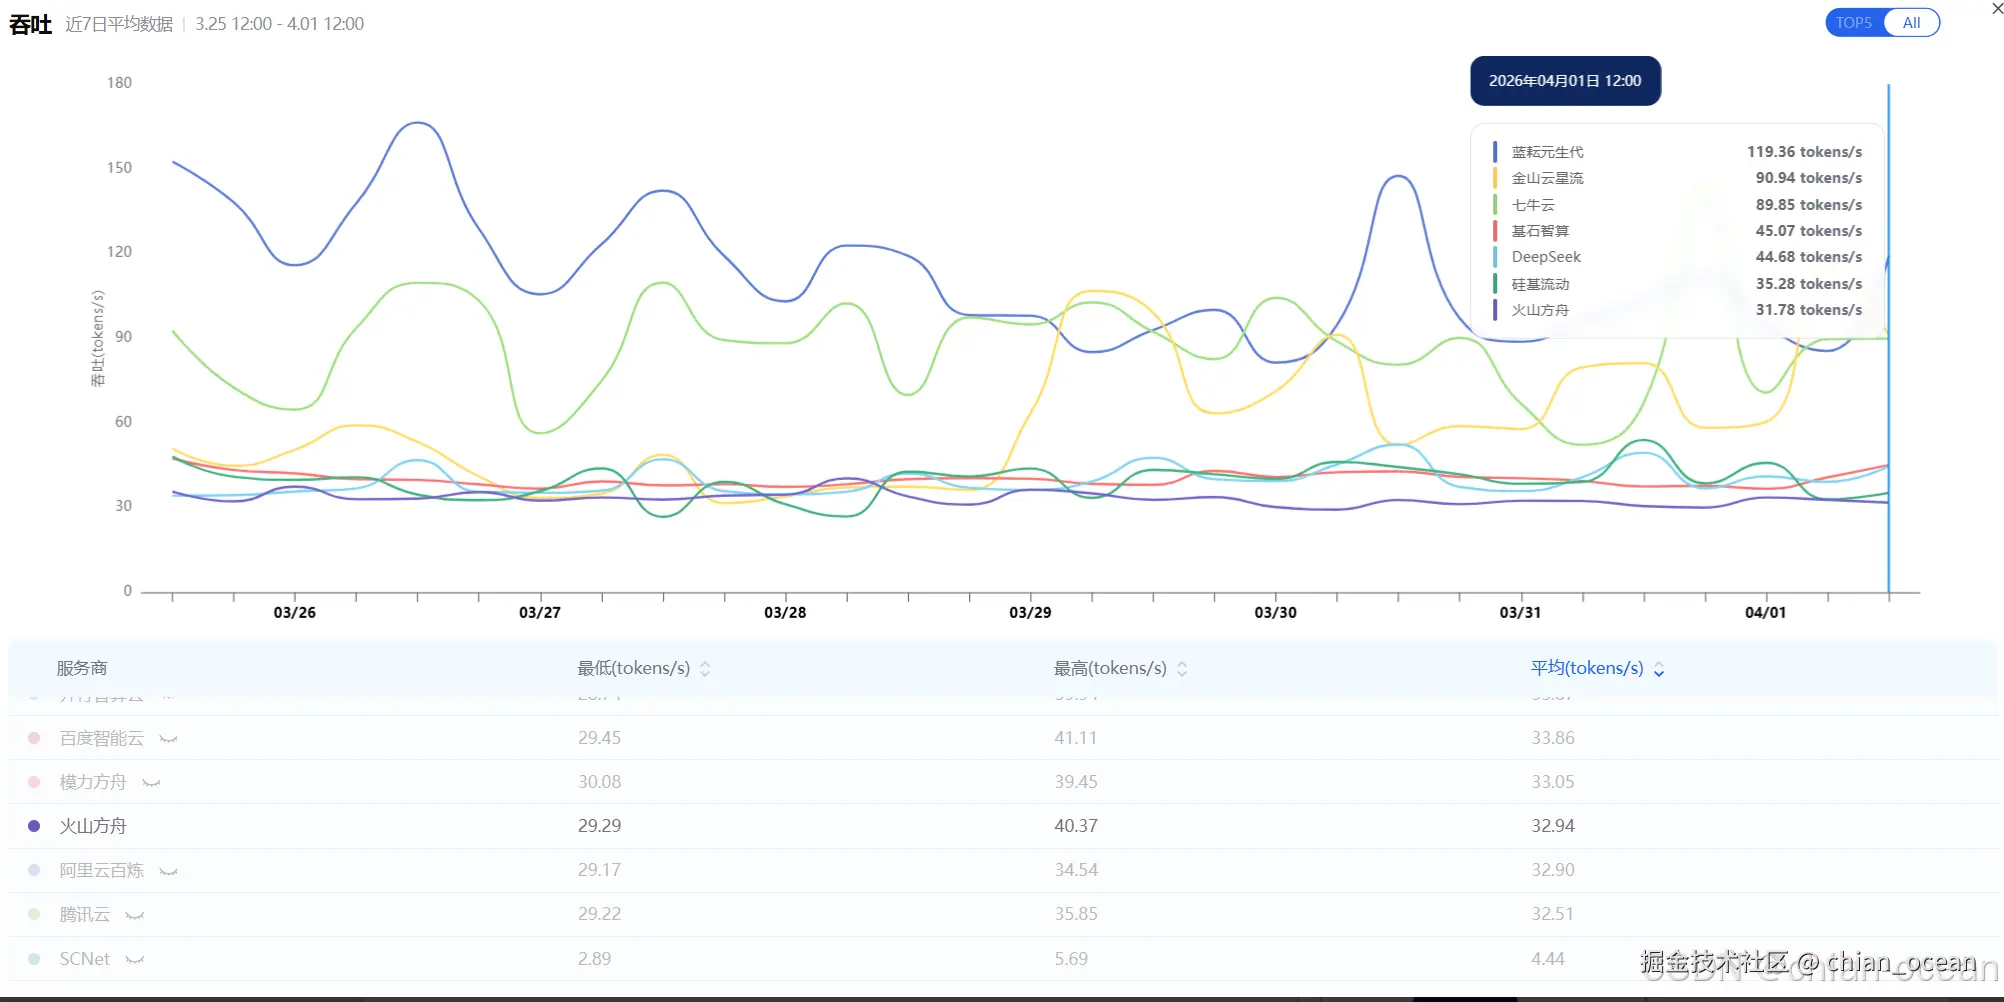Viewport: 2004px width, 1002px height.
Task: Sort table by 最高(tokens/s) arrow icon
Action: pos(1182,669)
